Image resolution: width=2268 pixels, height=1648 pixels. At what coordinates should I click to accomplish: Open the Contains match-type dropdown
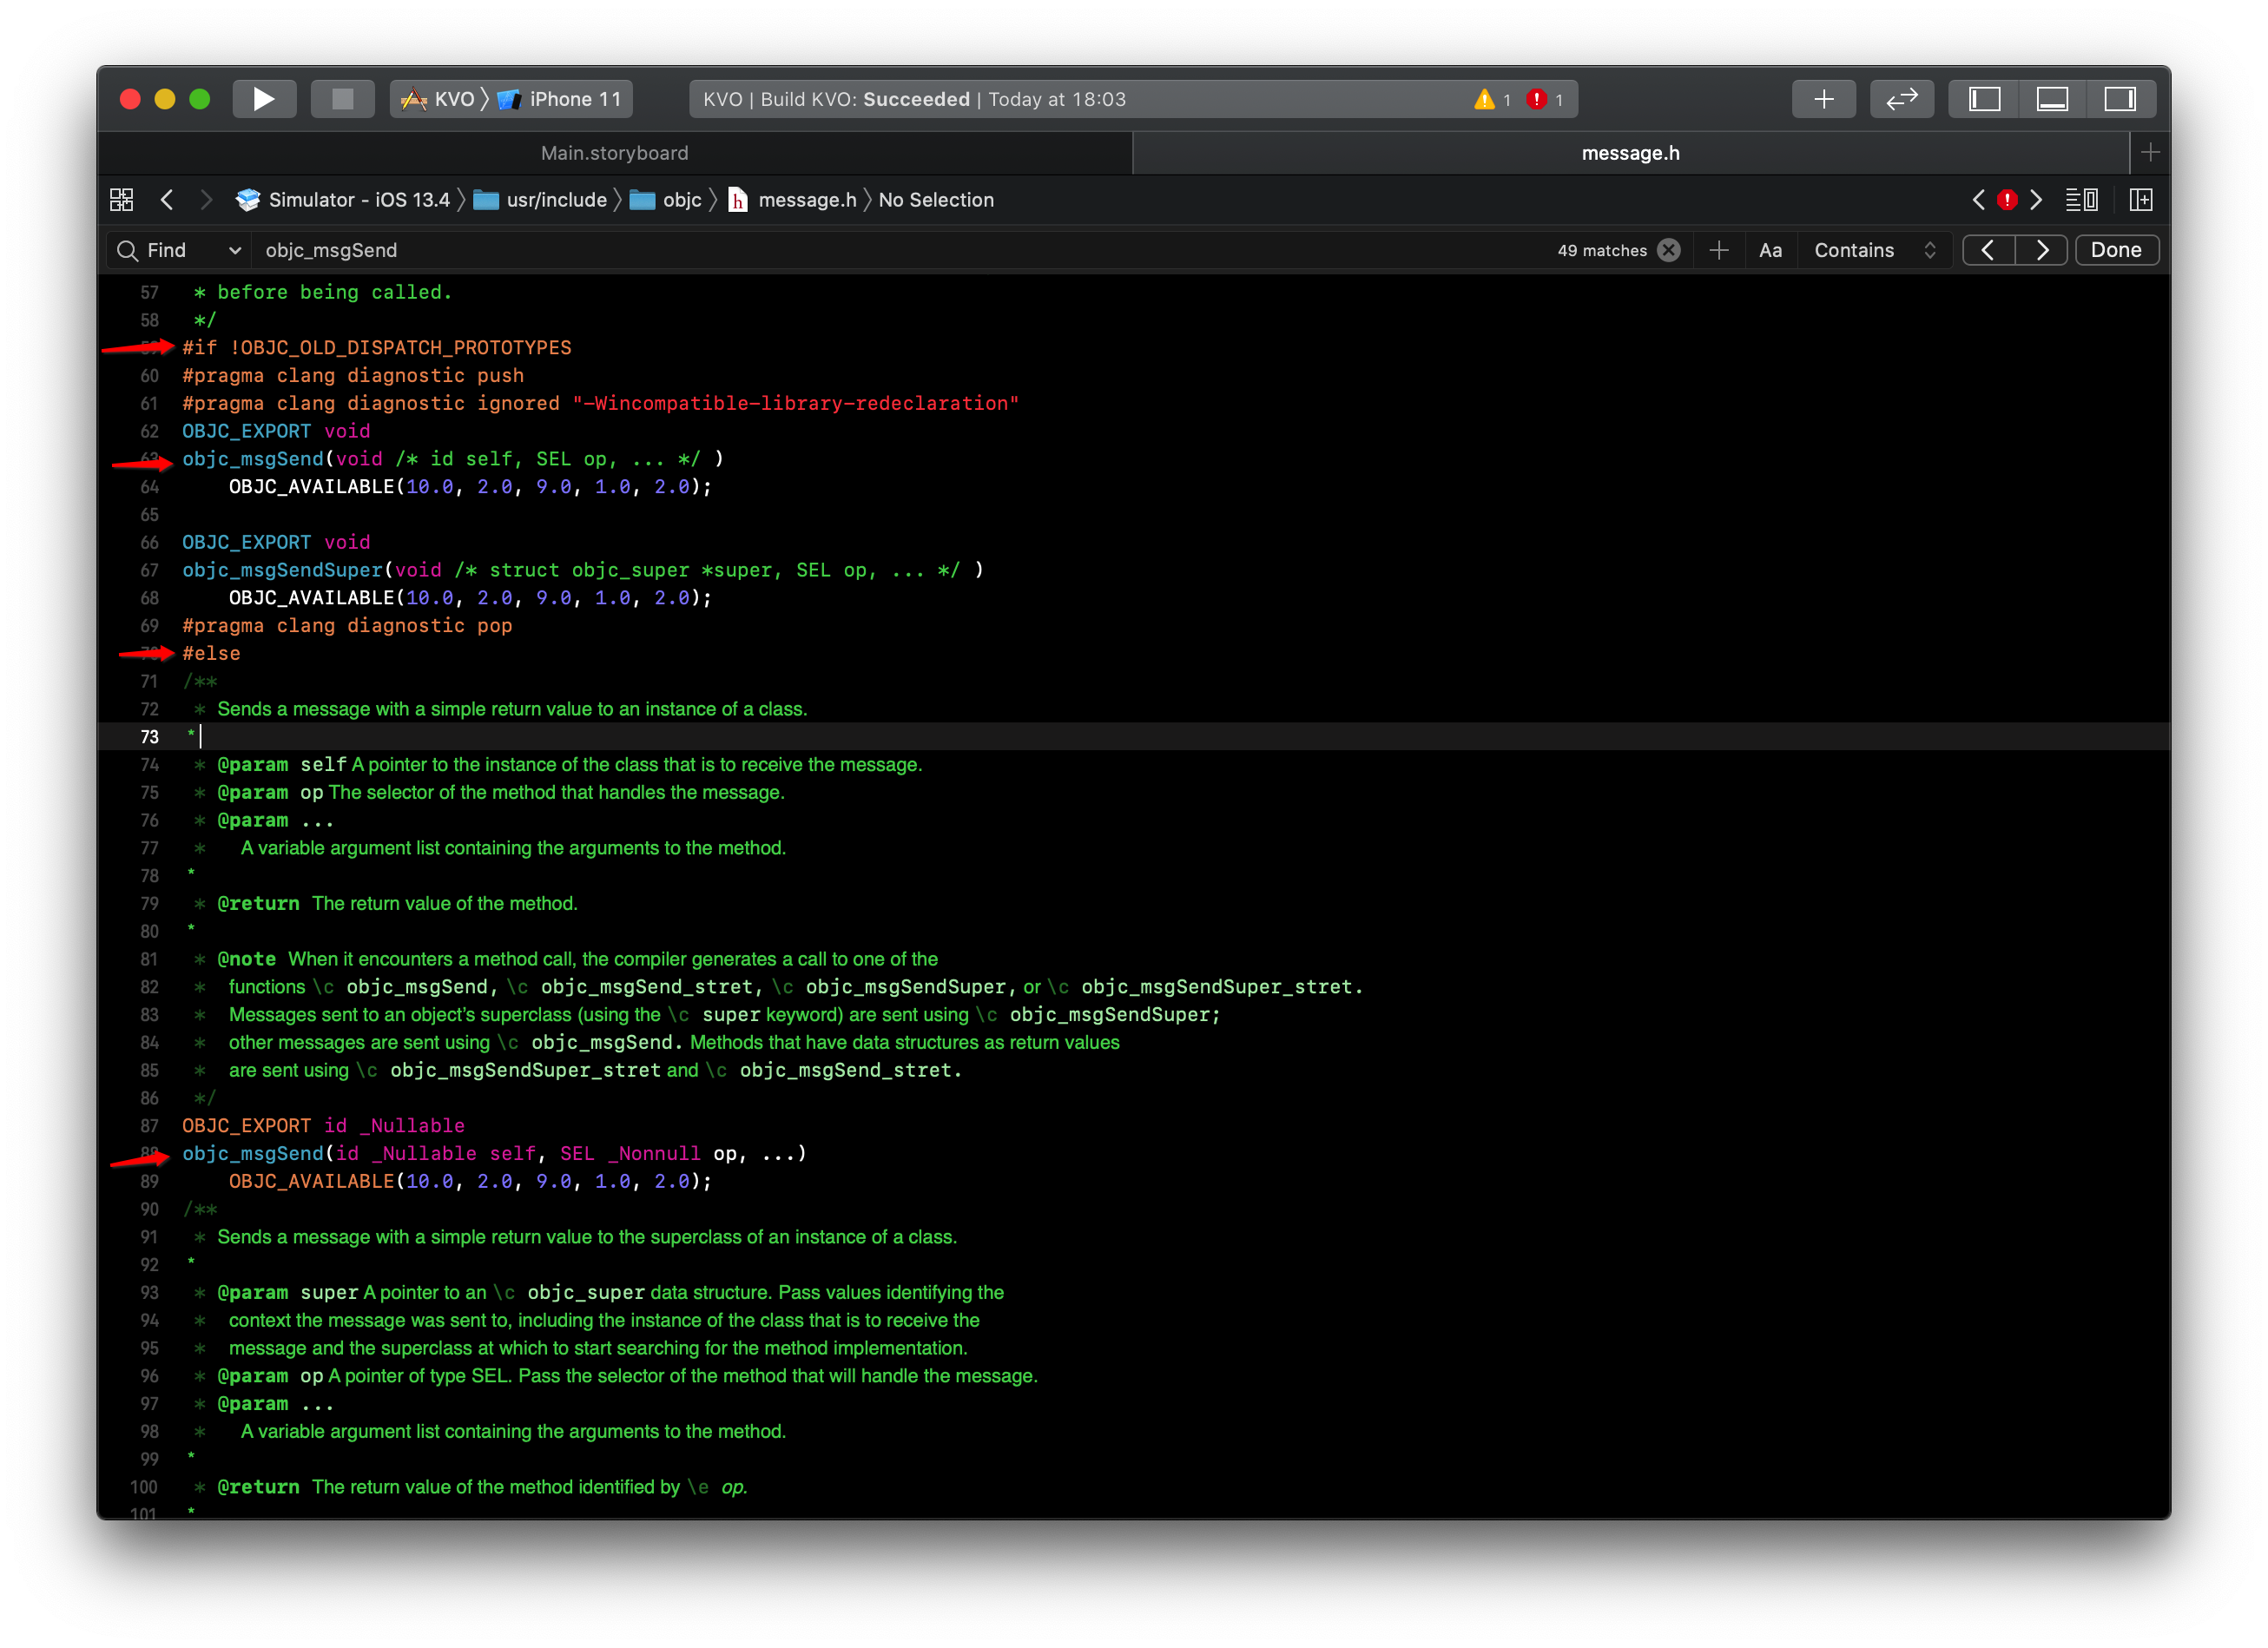pyautogui.click(x=1875, y=250)
